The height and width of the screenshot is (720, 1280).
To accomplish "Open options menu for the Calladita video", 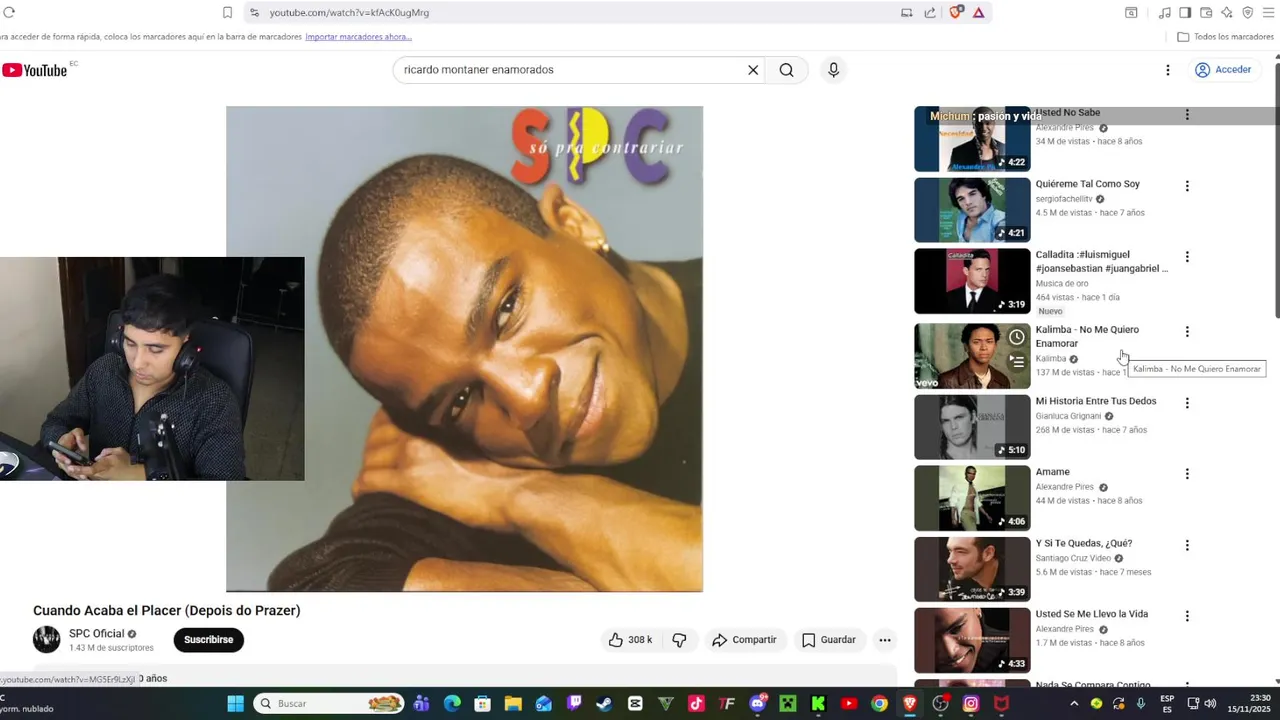I will 1187,257.
